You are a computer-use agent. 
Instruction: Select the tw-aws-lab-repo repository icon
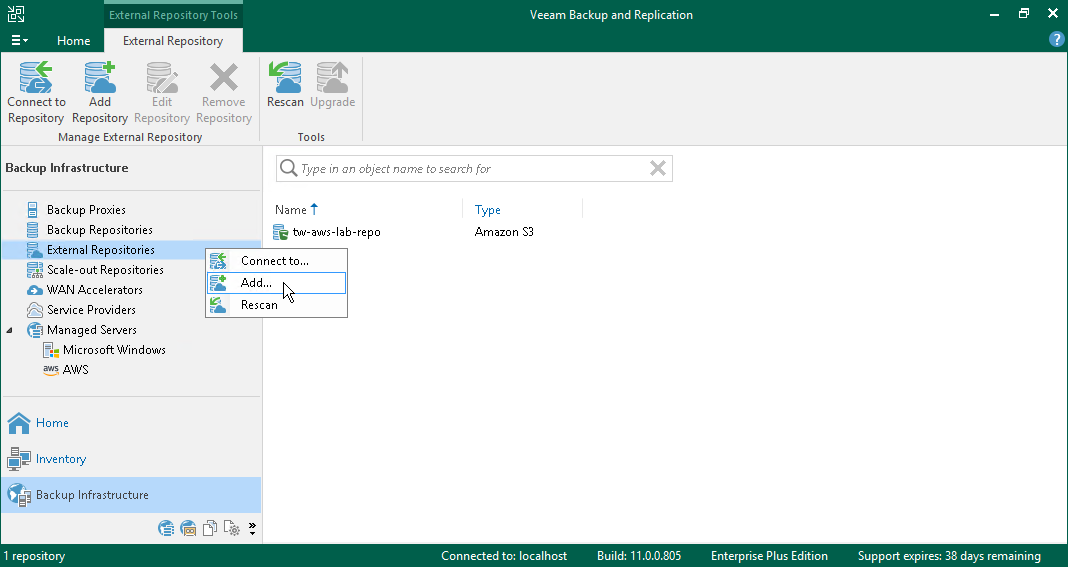[281, 232]
